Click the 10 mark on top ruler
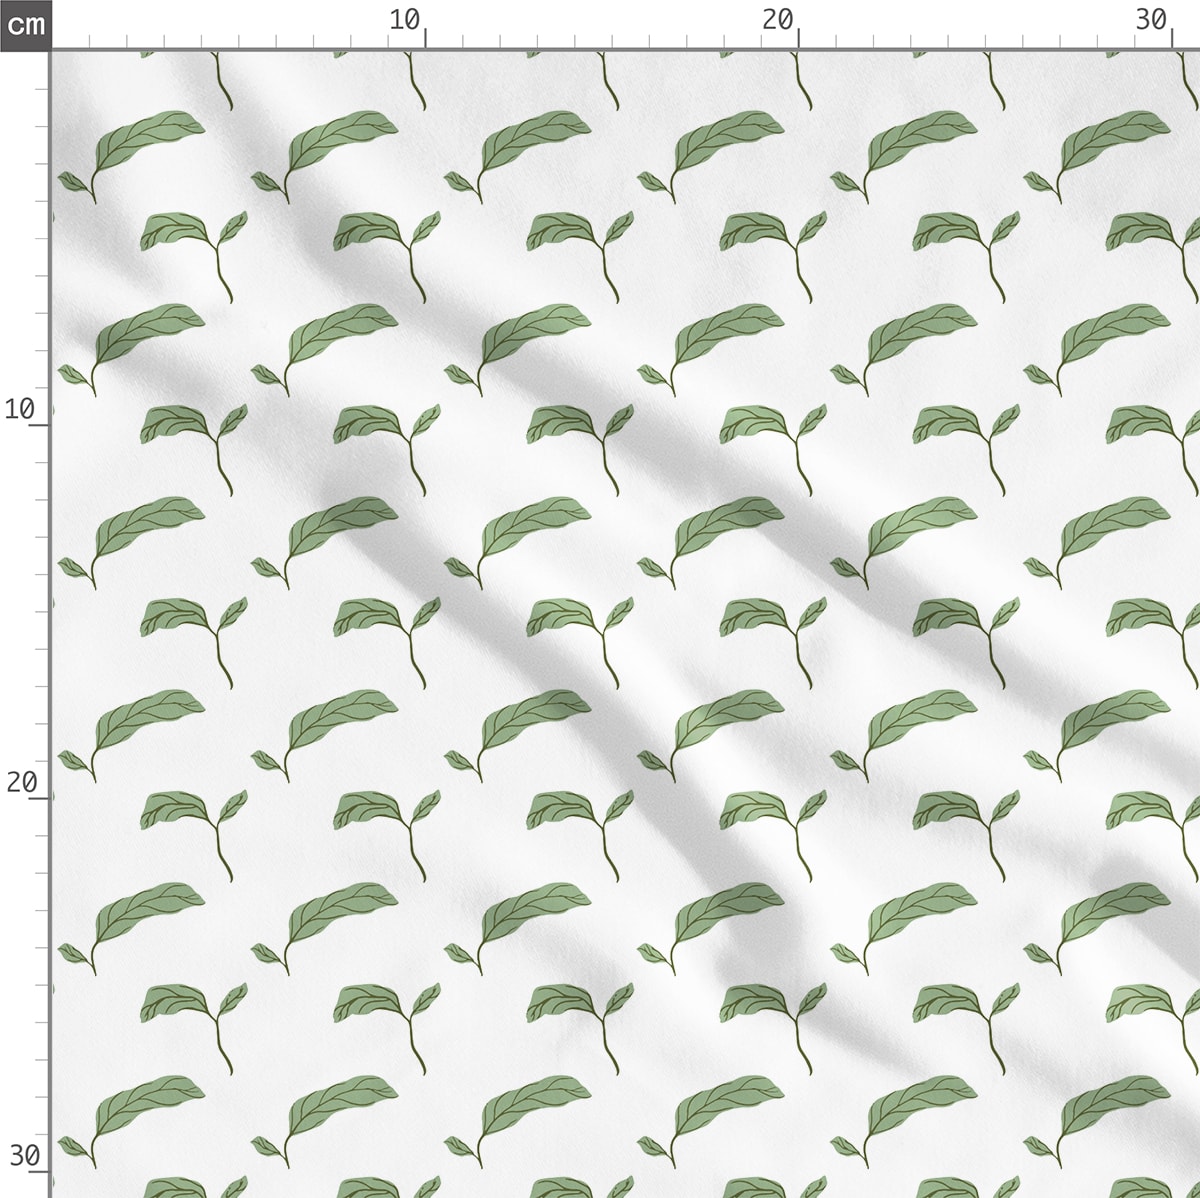 pyautogui.click(x=405, y=20)
